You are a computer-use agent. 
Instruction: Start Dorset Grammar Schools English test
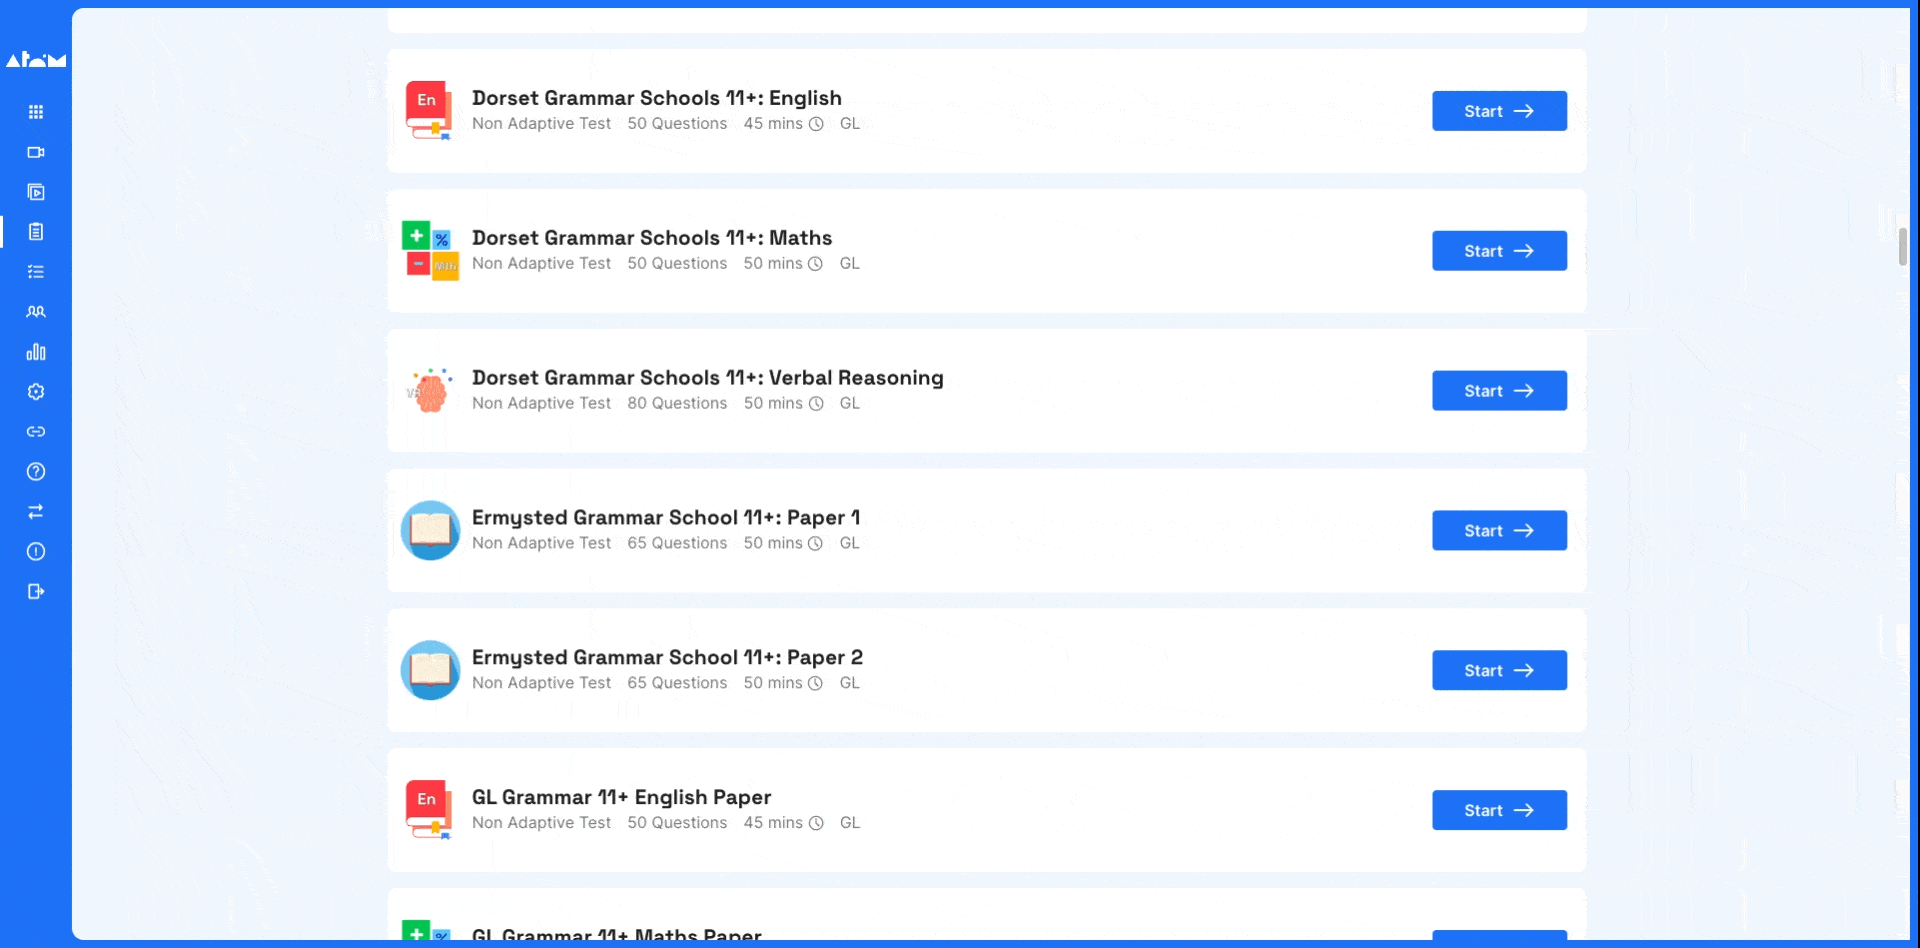click(x=1499, y=111)
